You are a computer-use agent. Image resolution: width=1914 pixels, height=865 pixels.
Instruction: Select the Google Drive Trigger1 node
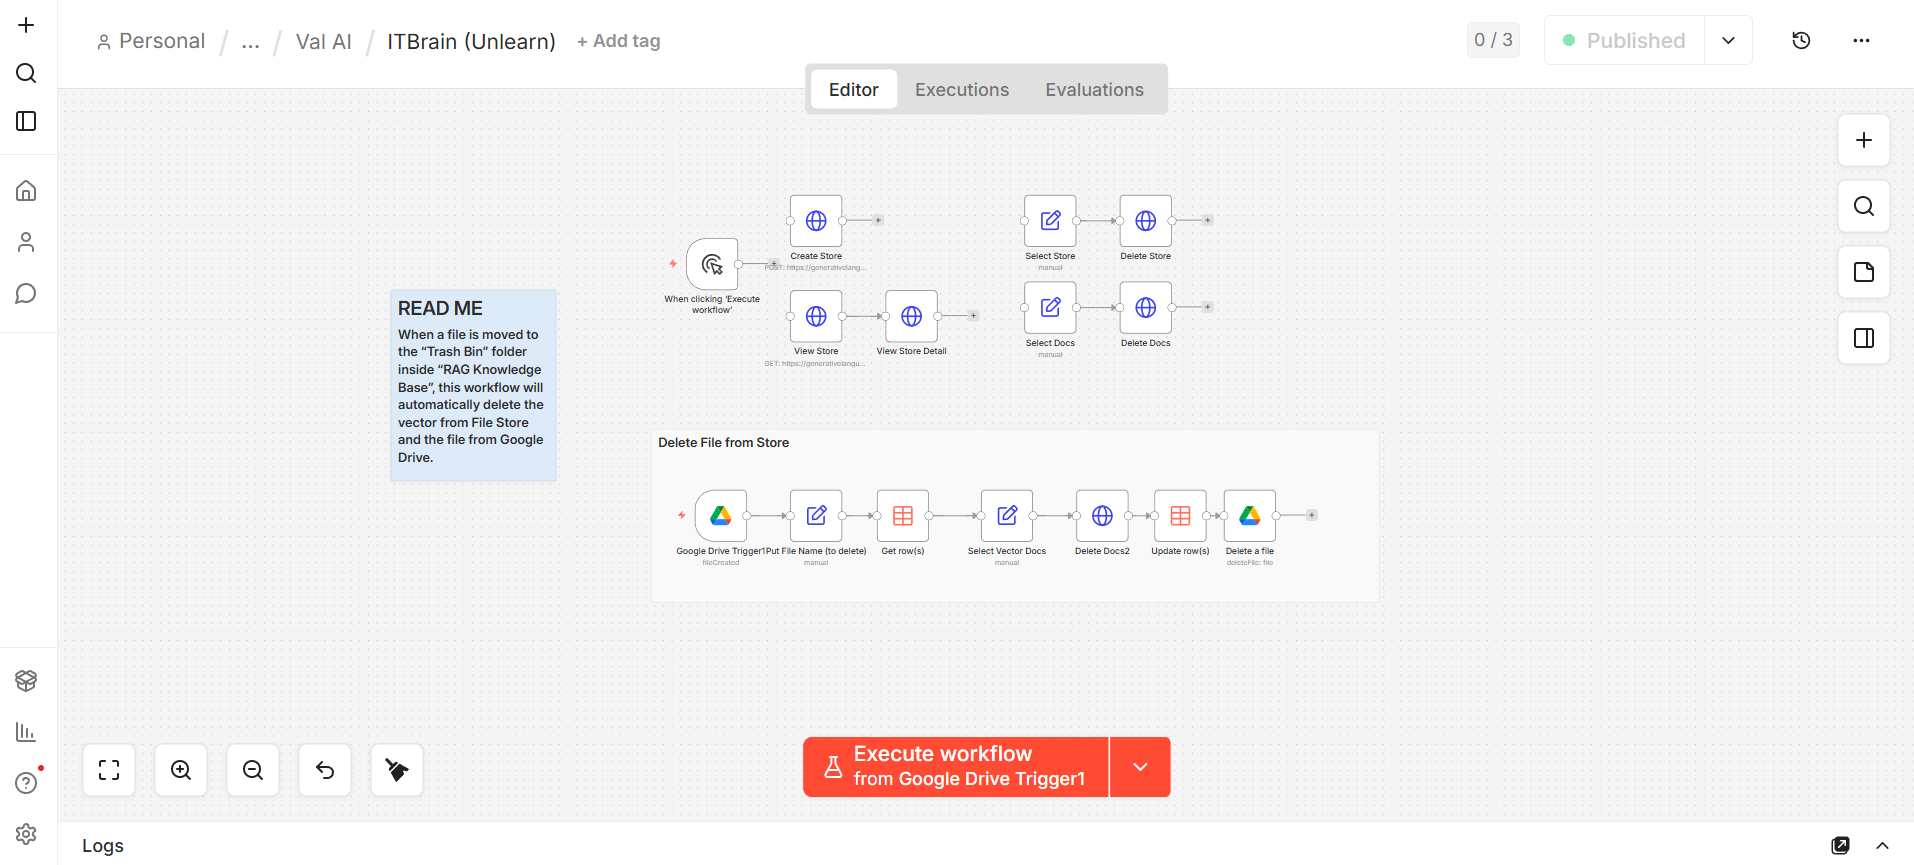[x=721, y=516]
